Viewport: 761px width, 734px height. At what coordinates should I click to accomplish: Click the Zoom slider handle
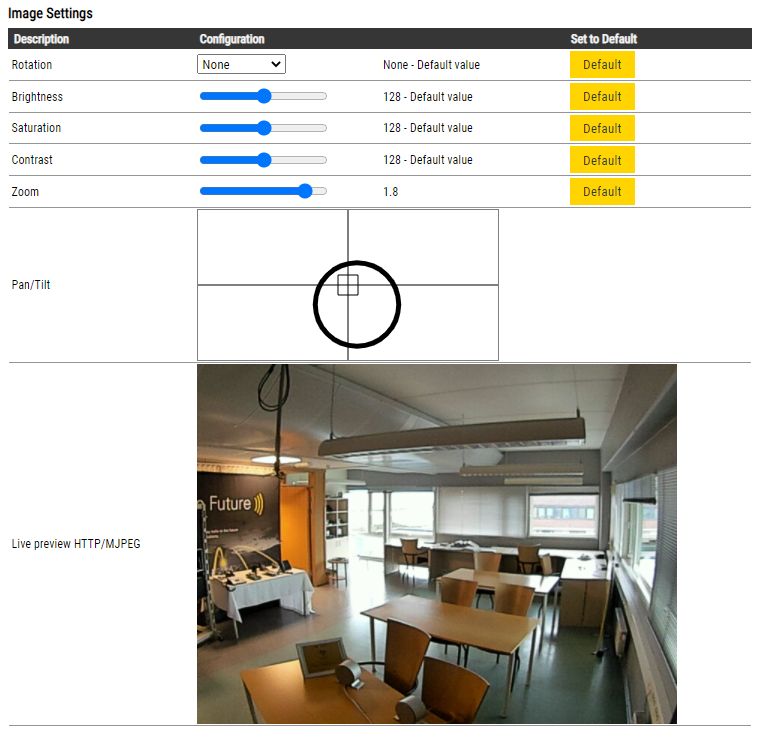tap(305, 191)
